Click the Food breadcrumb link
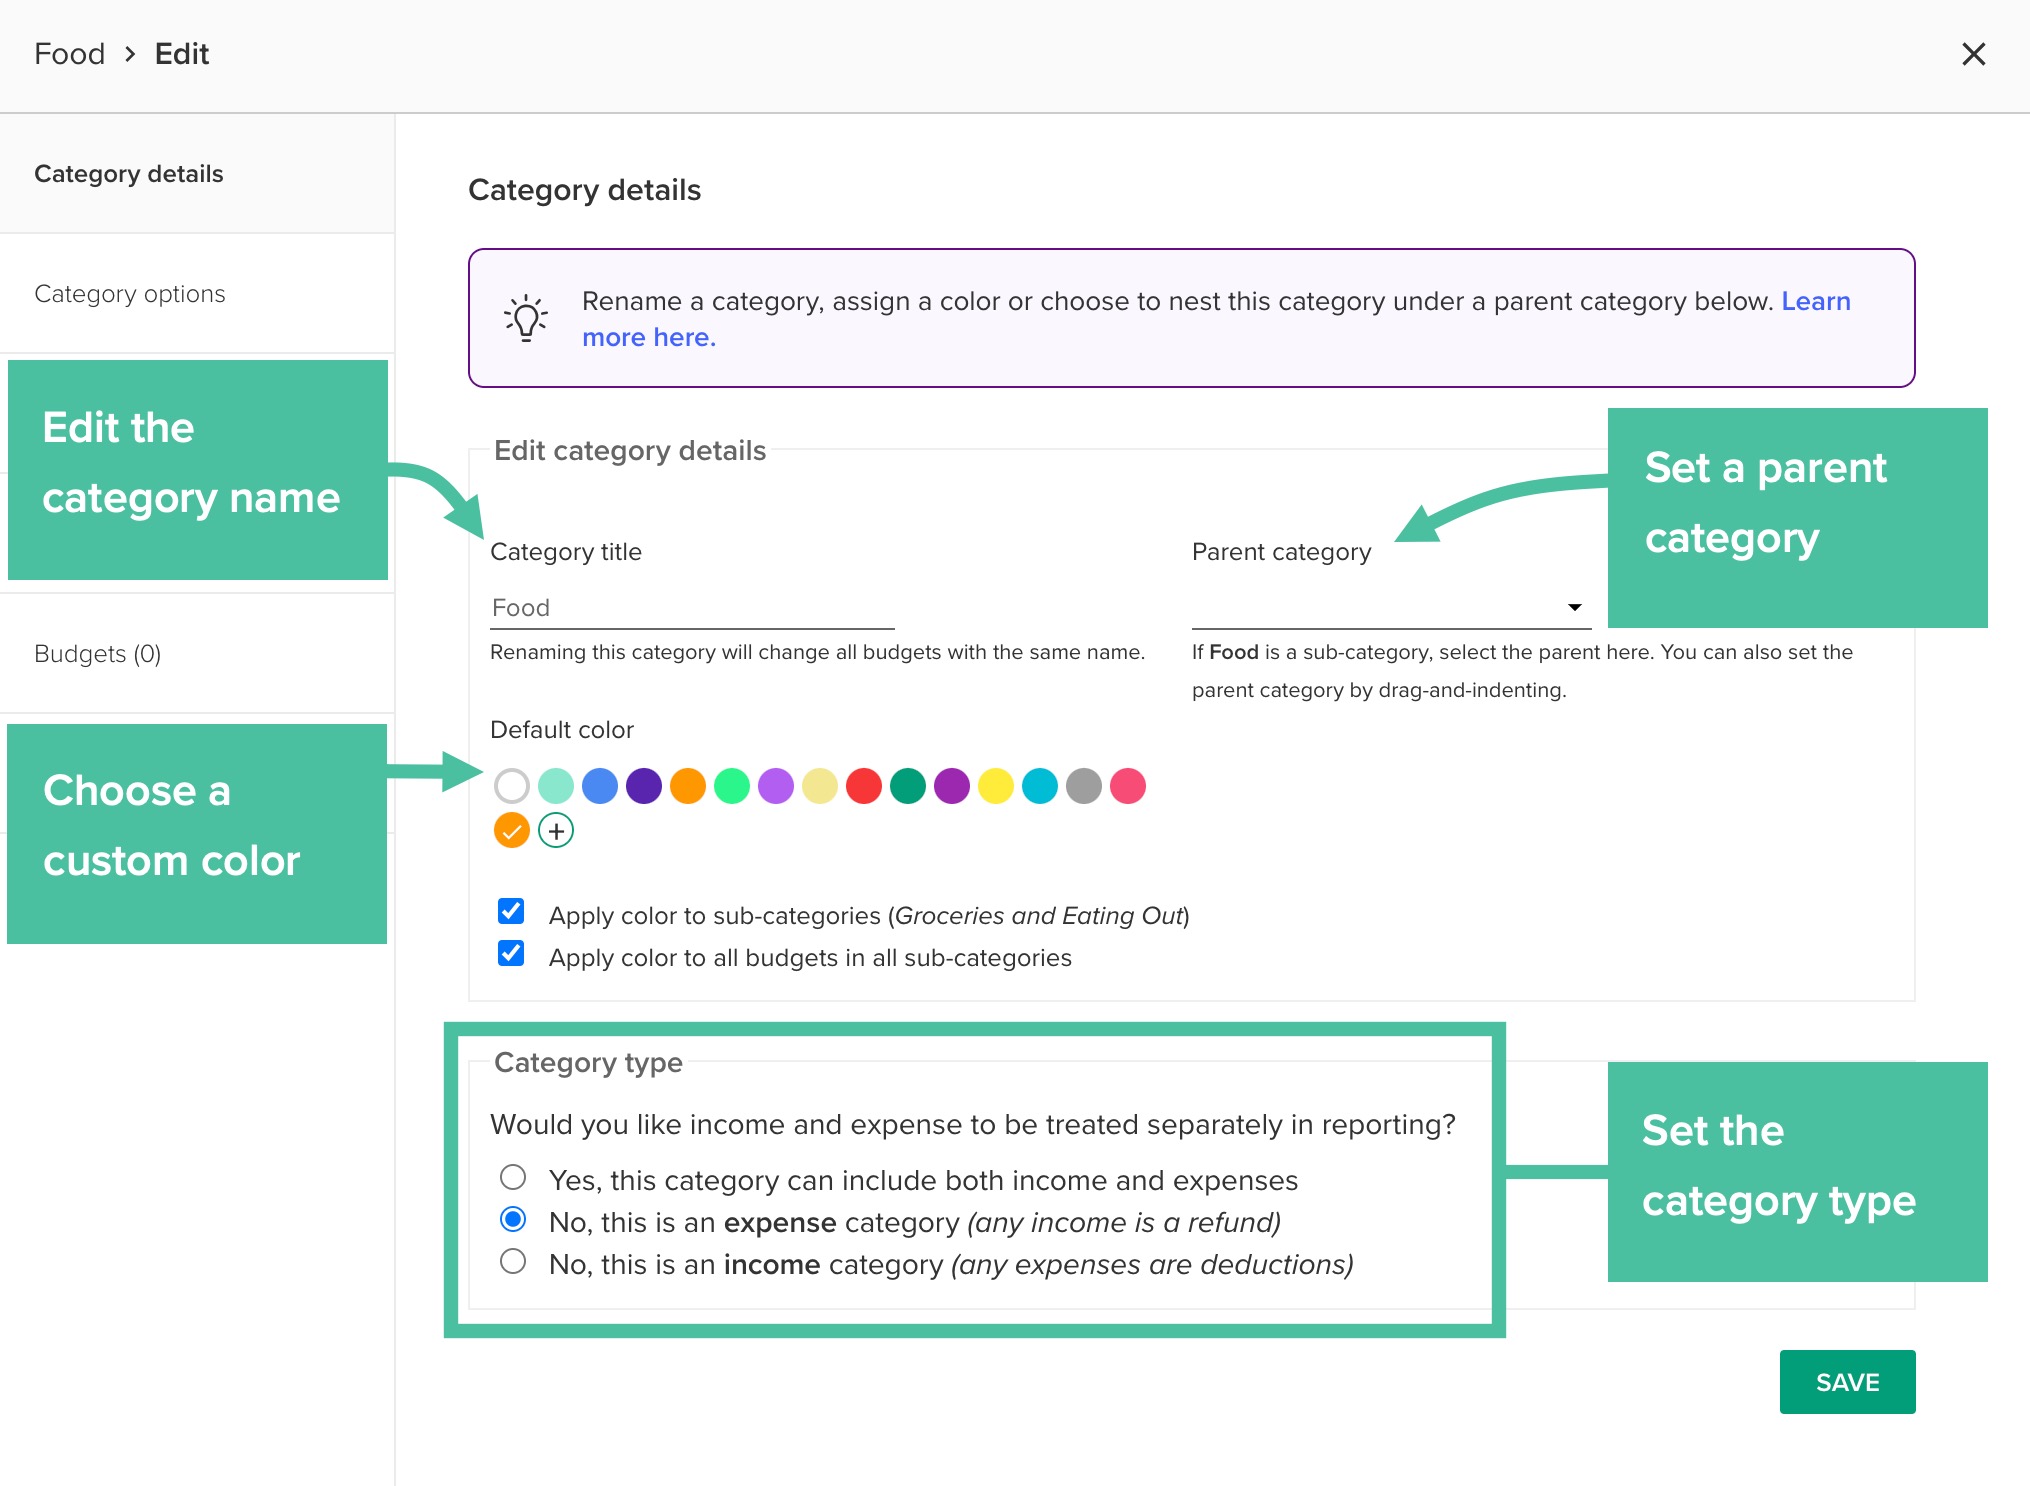This screenshot has height=1486, width=2030. pos(69,54)
